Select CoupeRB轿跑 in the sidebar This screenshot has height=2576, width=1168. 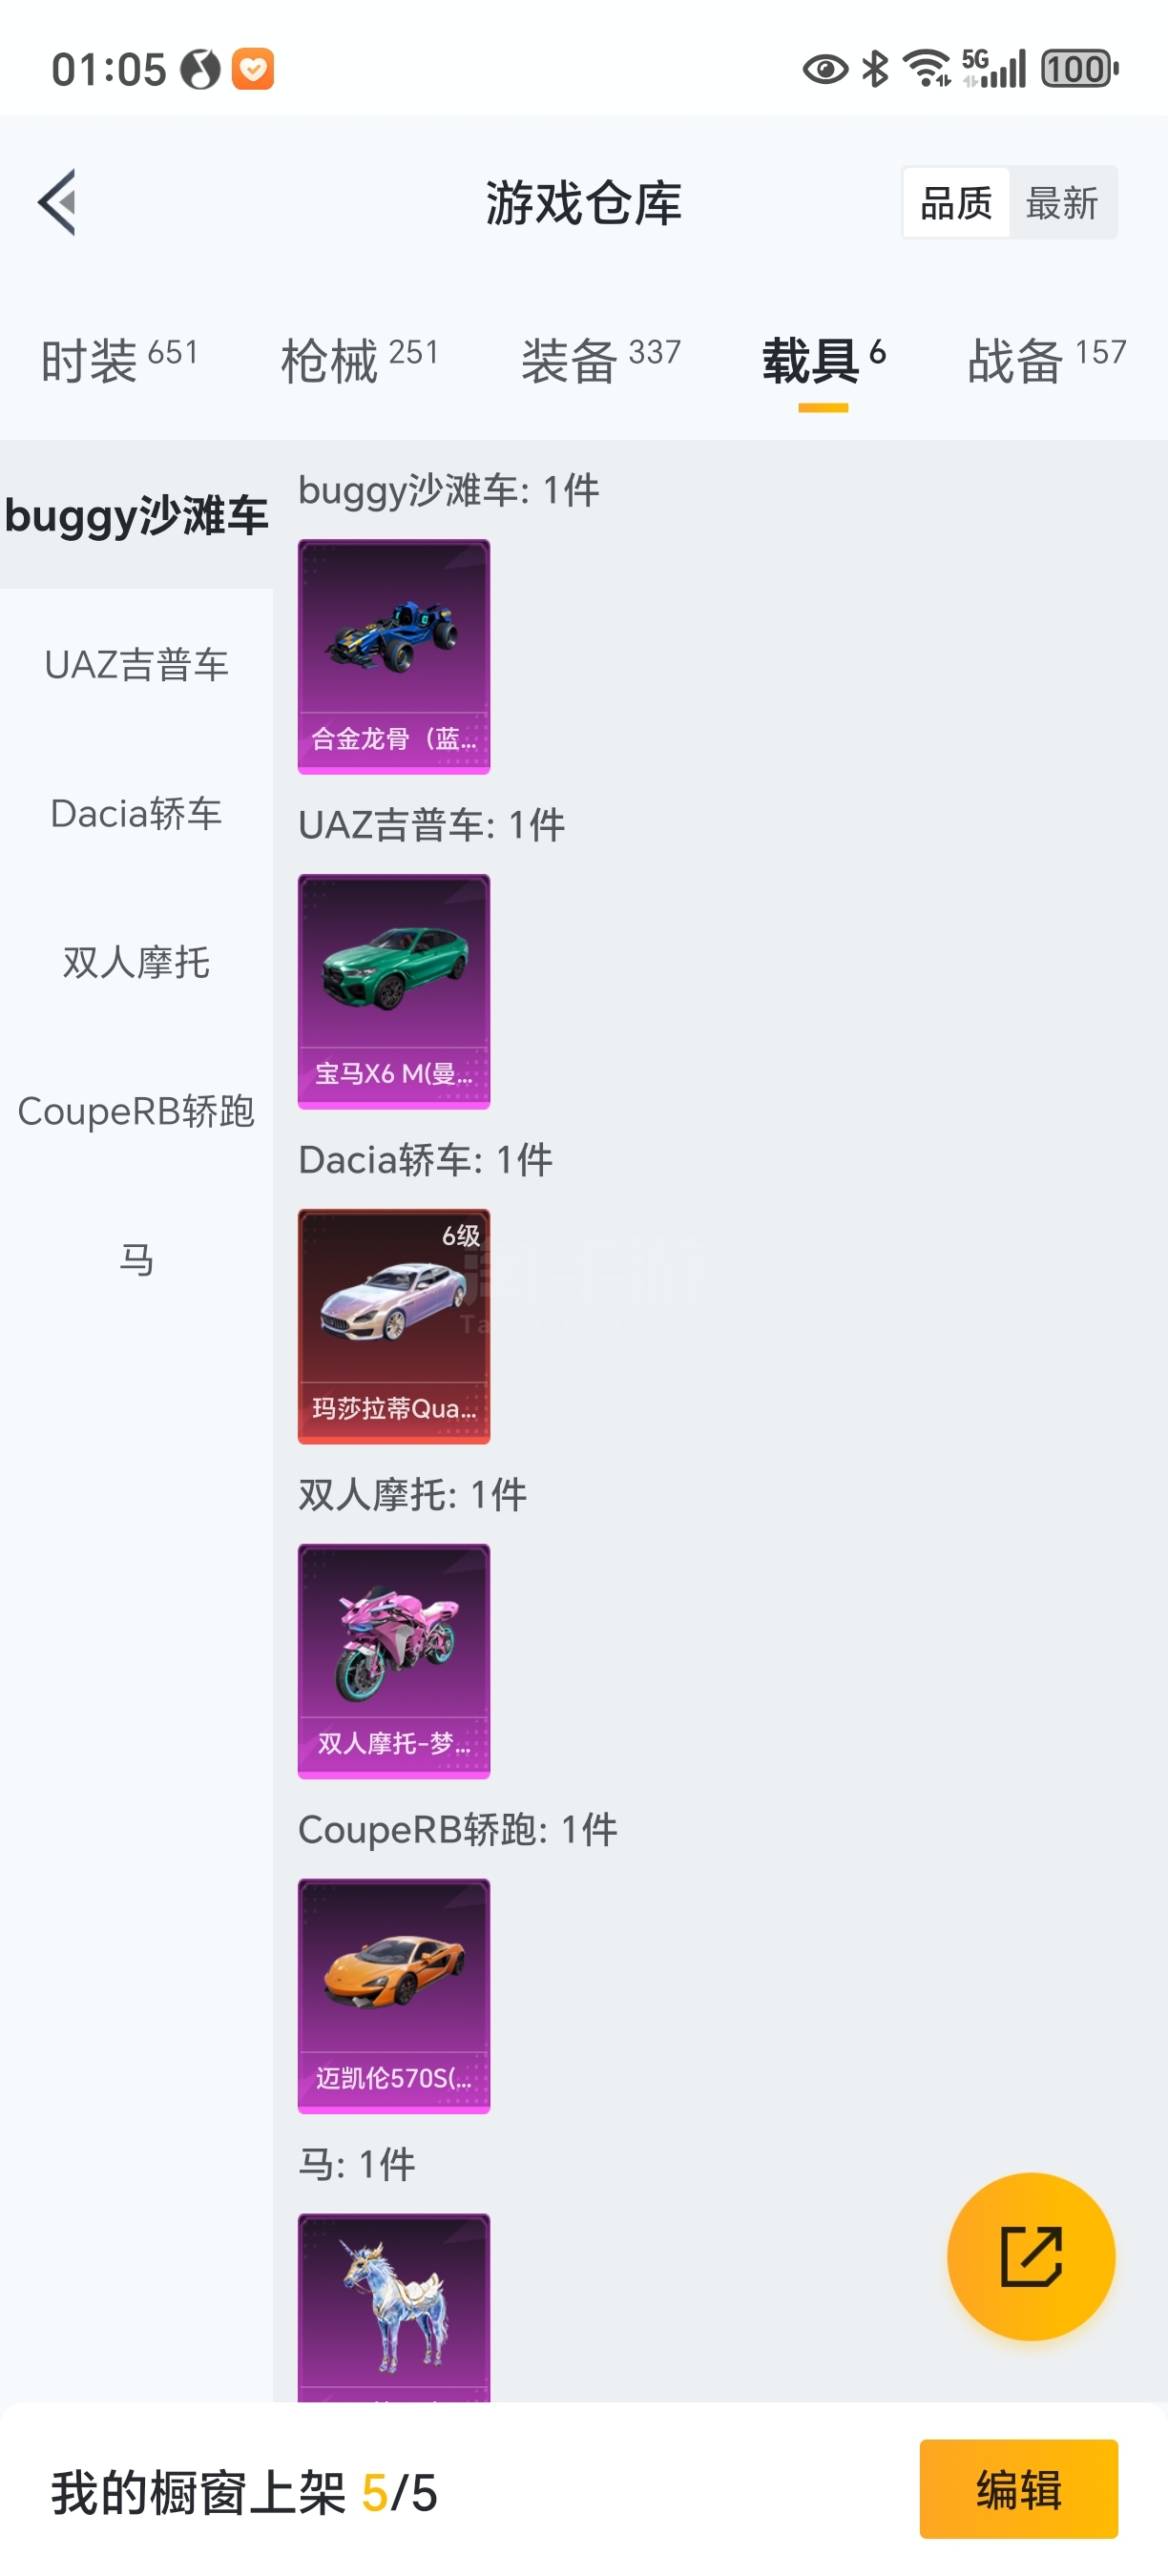136,1111
